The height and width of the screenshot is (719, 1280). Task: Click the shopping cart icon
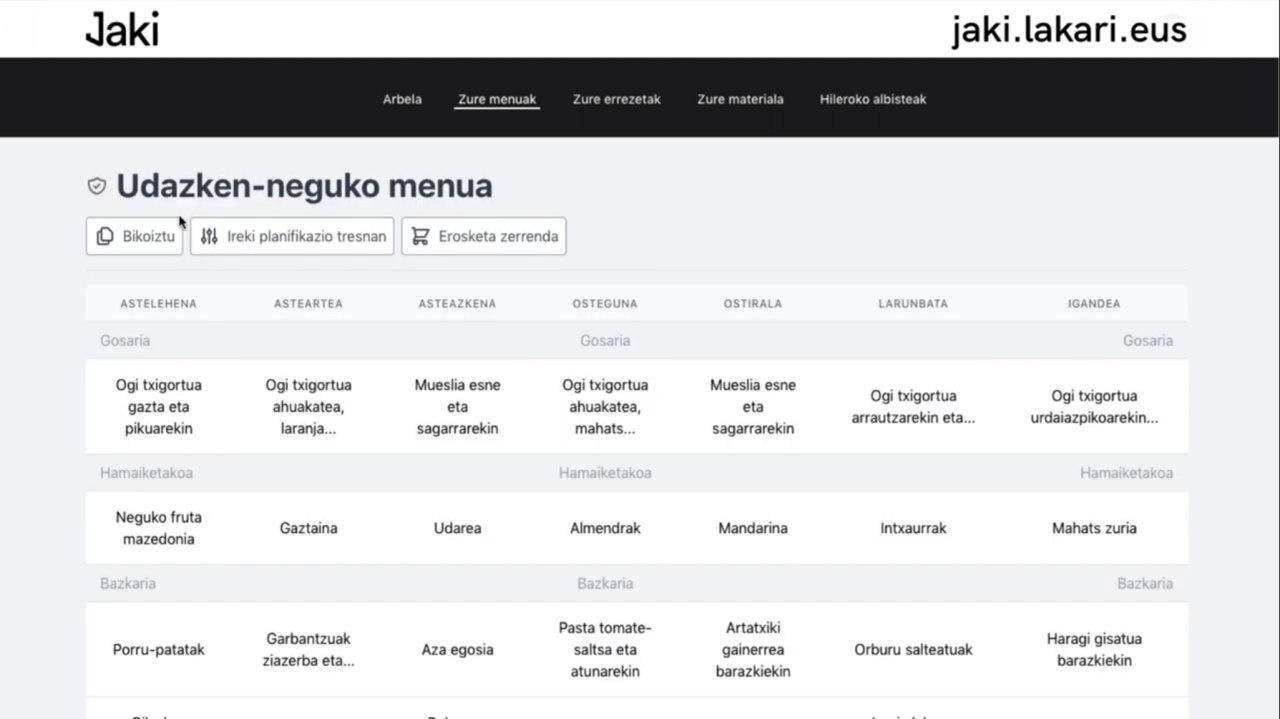(x=420, y=237)
